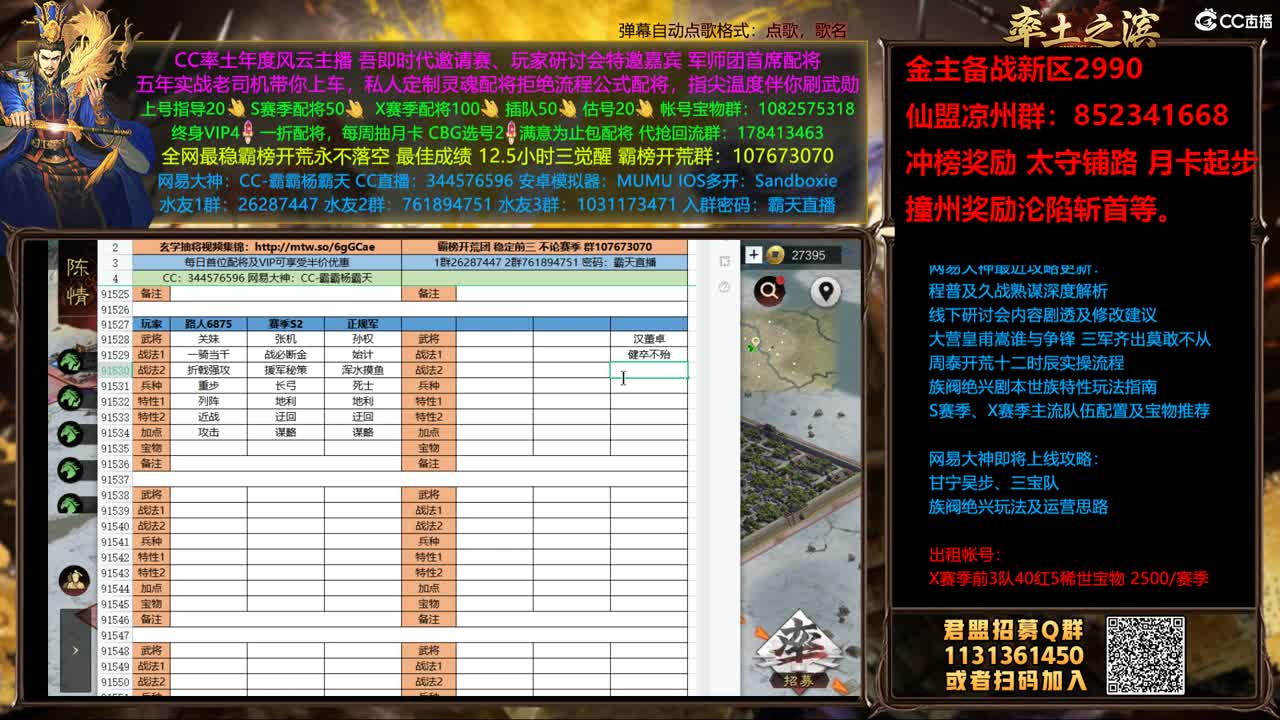Screen dimensions: 1280x720
Task: Select cell containing 折戟强攻
Action: click(x=208, y=370)
